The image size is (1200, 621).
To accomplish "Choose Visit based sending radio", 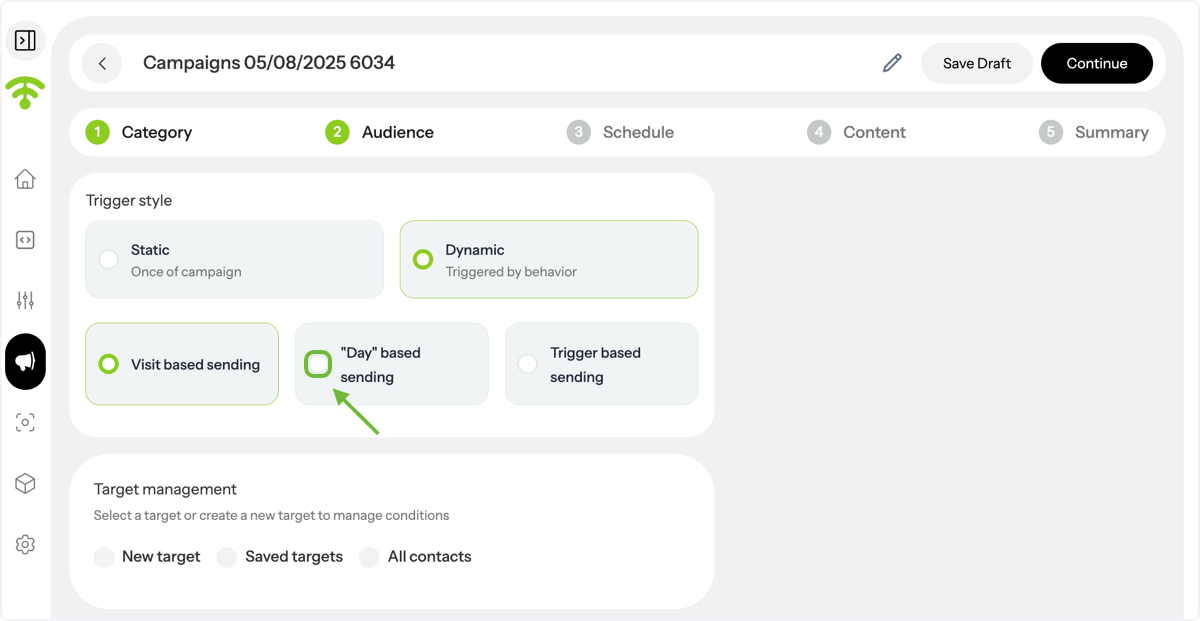I will point(108,364).
